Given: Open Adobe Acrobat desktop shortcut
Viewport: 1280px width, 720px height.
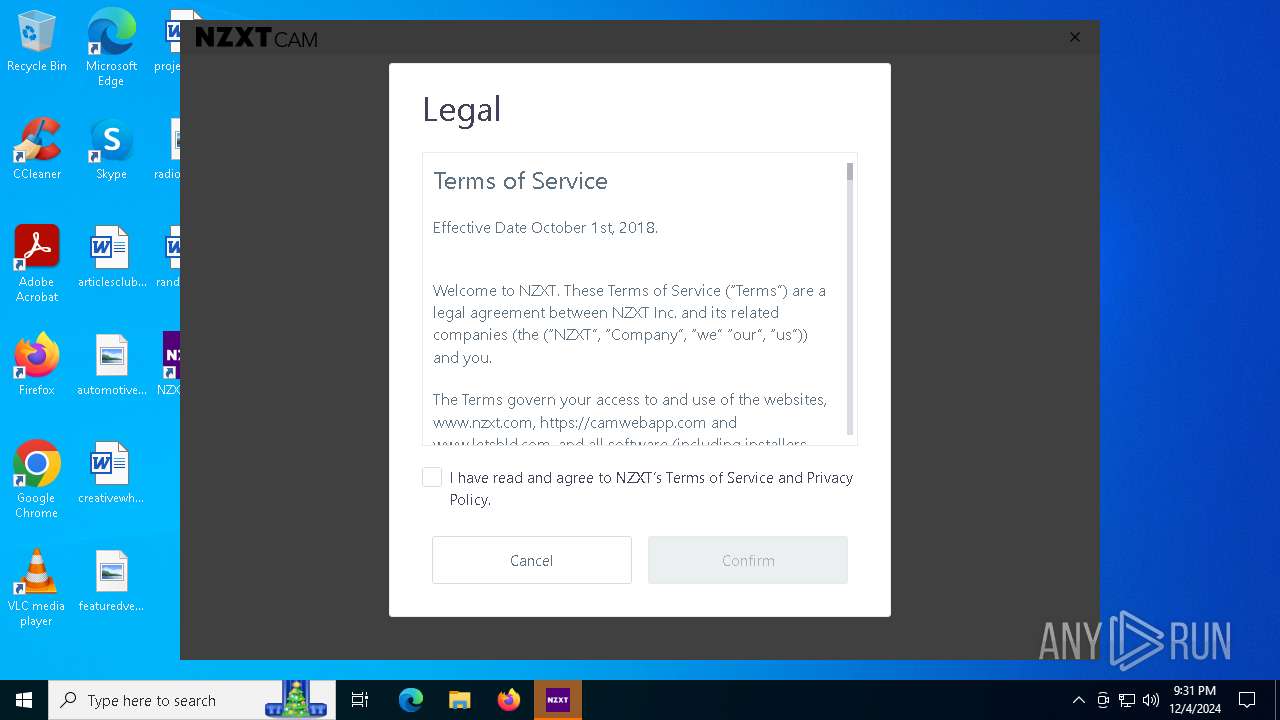Looking at the screenshot, I should click(x=37, y=264).
